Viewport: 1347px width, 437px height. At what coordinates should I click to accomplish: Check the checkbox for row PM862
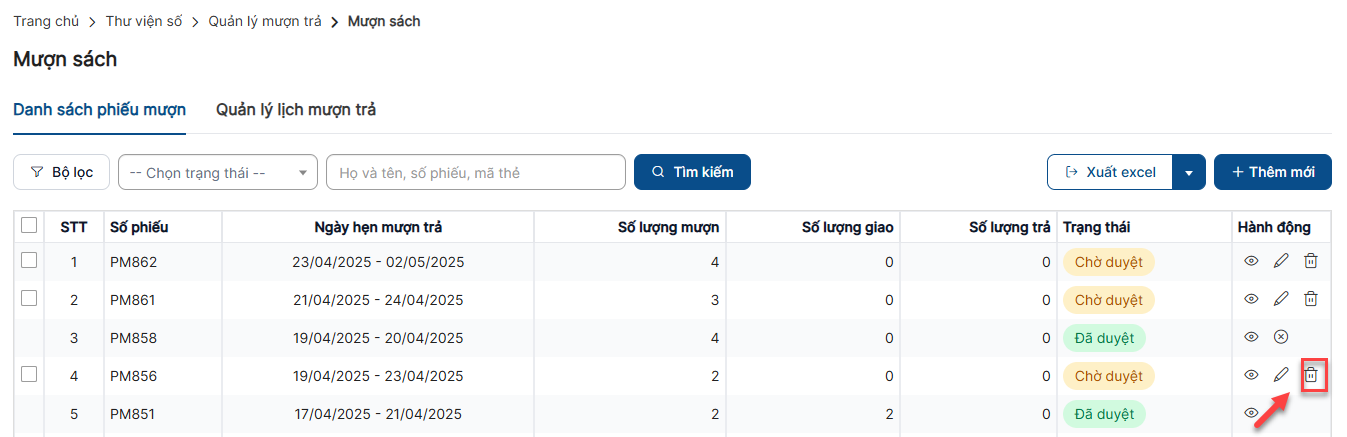[x=29, y=261]
